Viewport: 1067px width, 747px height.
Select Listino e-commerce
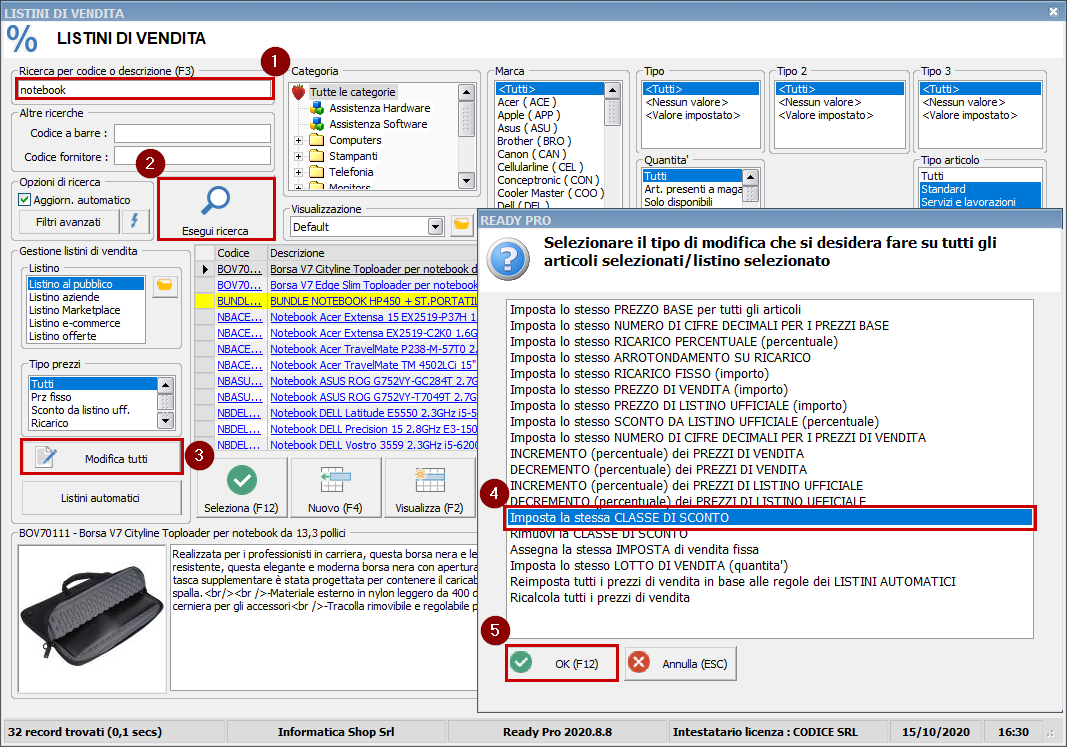coord(74,323)
